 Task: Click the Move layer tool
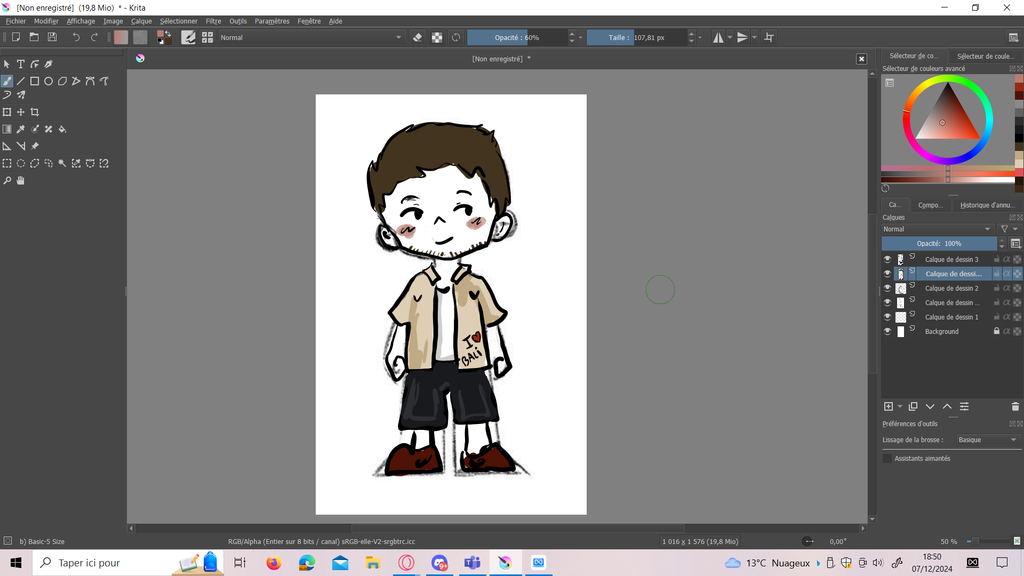20,112
